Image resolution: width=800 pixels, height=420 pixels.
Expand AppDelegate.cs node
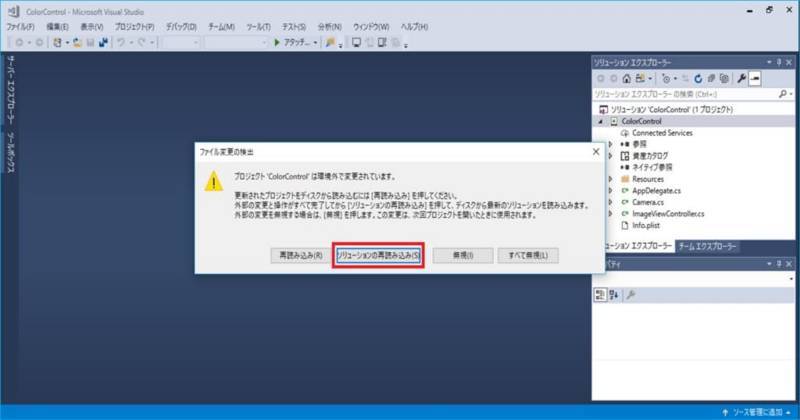(610, 191)
